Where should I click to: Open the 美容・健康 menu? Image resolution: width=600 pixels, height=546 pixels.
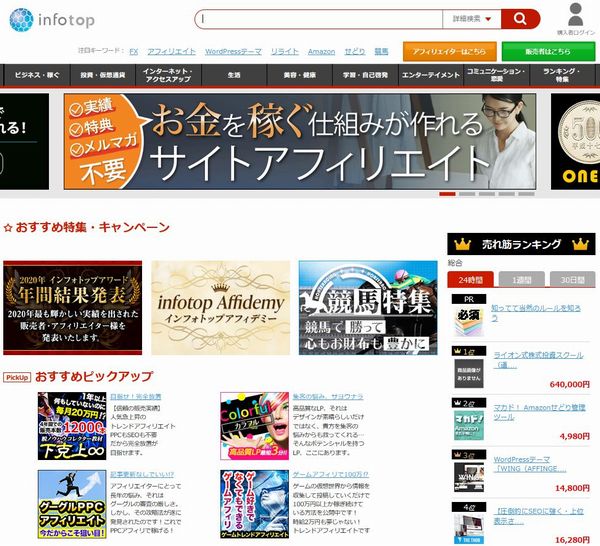300,75
